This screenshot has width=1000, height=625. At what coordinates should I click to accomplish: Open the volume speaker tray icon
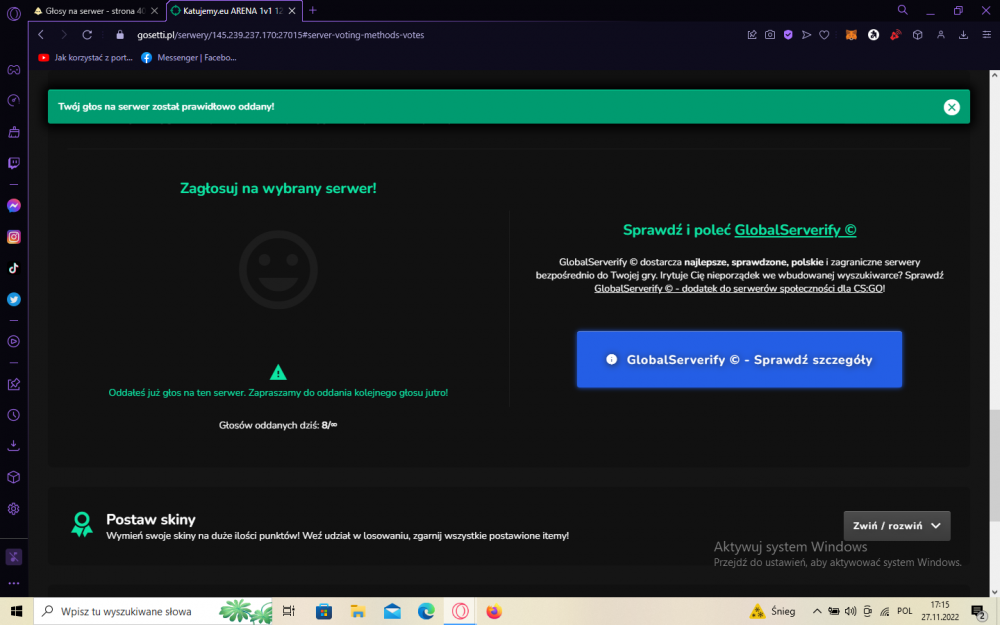coord(850,611)
